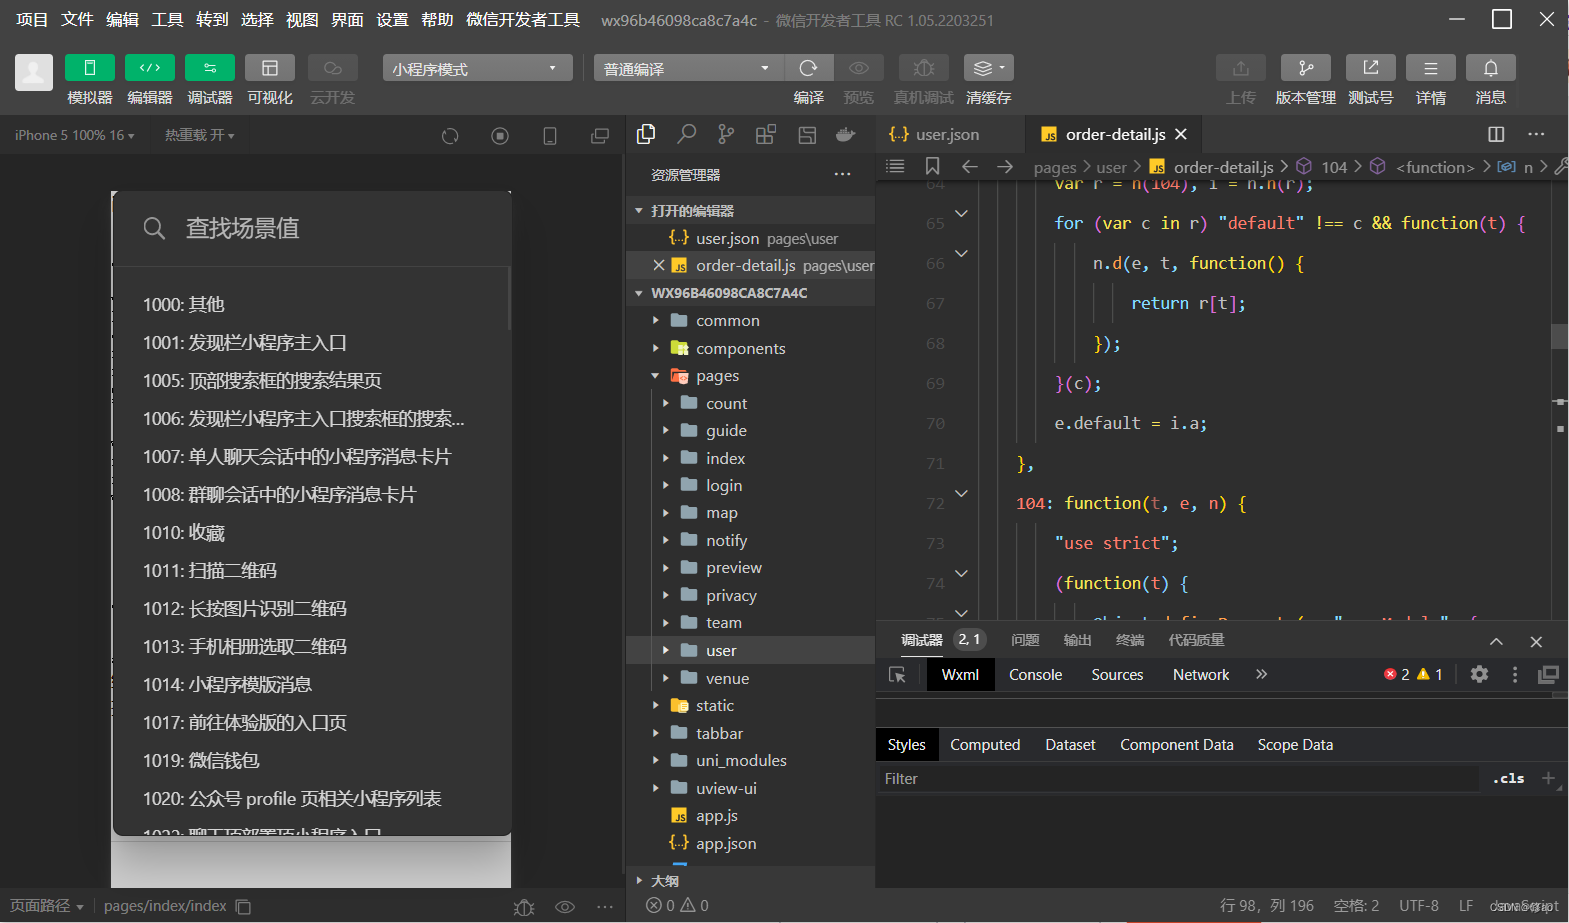Open the 资源管理器 more actions menu
Screen dimensions: 1569x923
click(843, 174)
